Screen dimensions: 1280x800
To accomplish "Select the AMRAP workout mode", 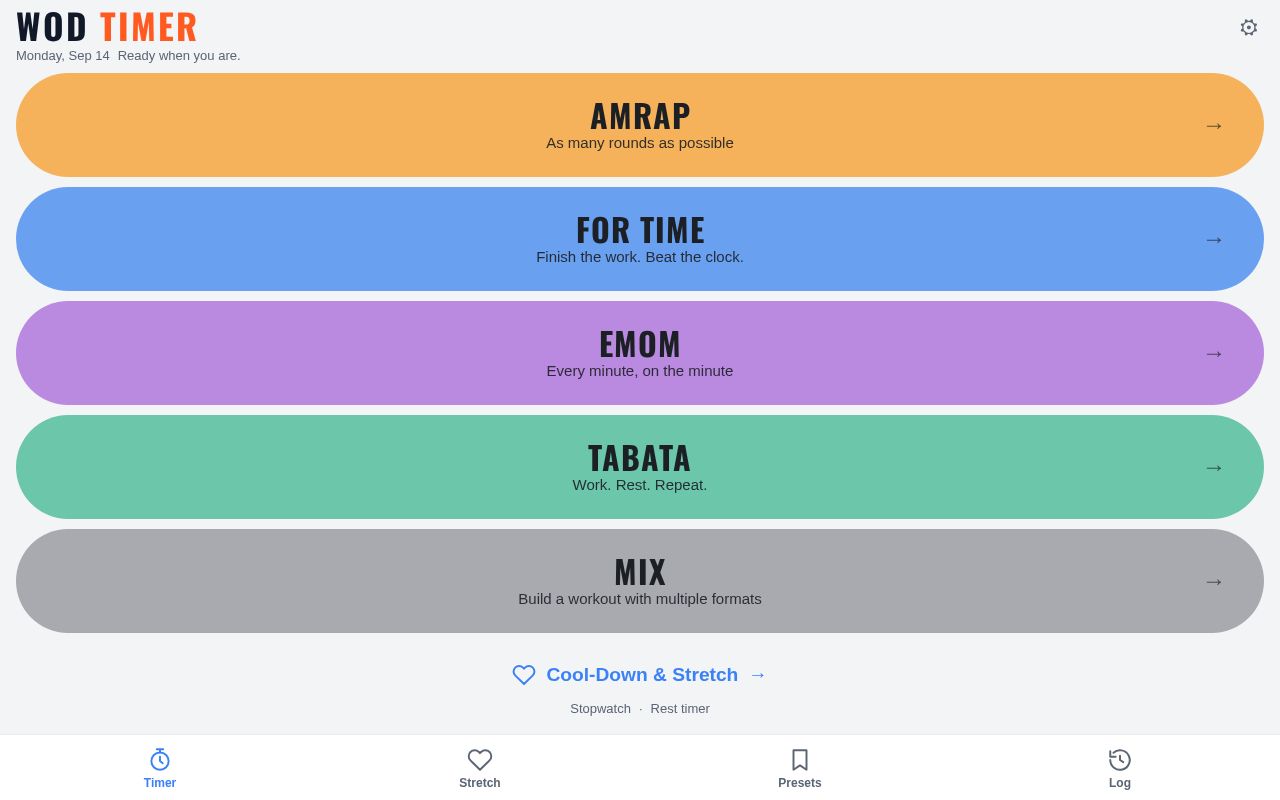I will 640,125.
